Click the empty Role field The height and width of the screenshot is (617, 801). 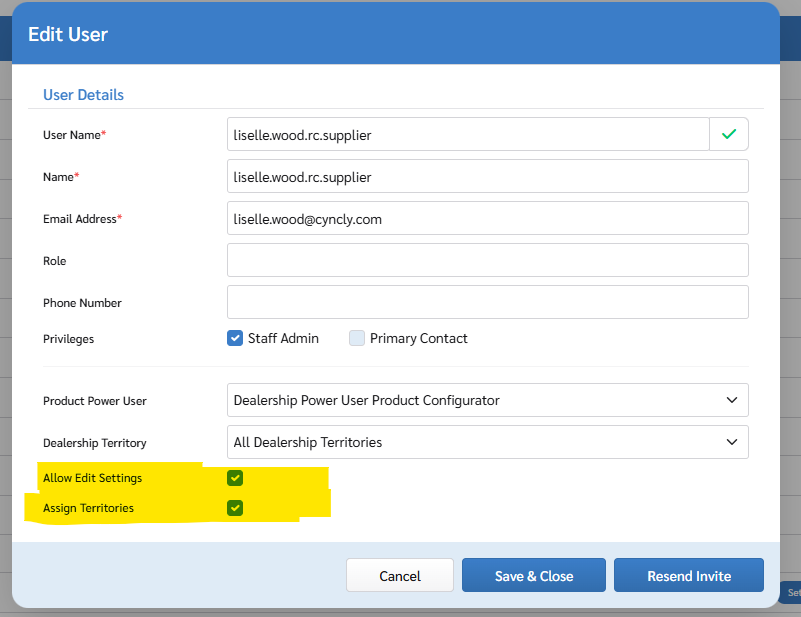pos(487,260)
